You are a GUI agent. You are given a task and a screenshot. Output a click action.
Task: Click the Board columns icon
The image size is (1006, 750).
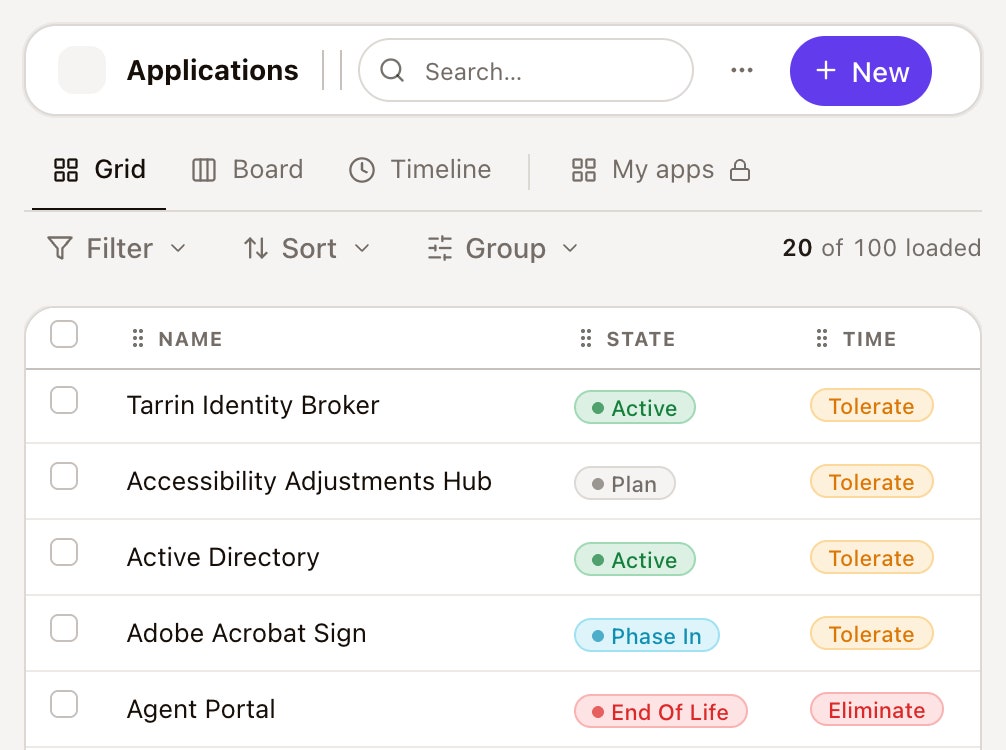pyautogui.click(x=204, y=170)
